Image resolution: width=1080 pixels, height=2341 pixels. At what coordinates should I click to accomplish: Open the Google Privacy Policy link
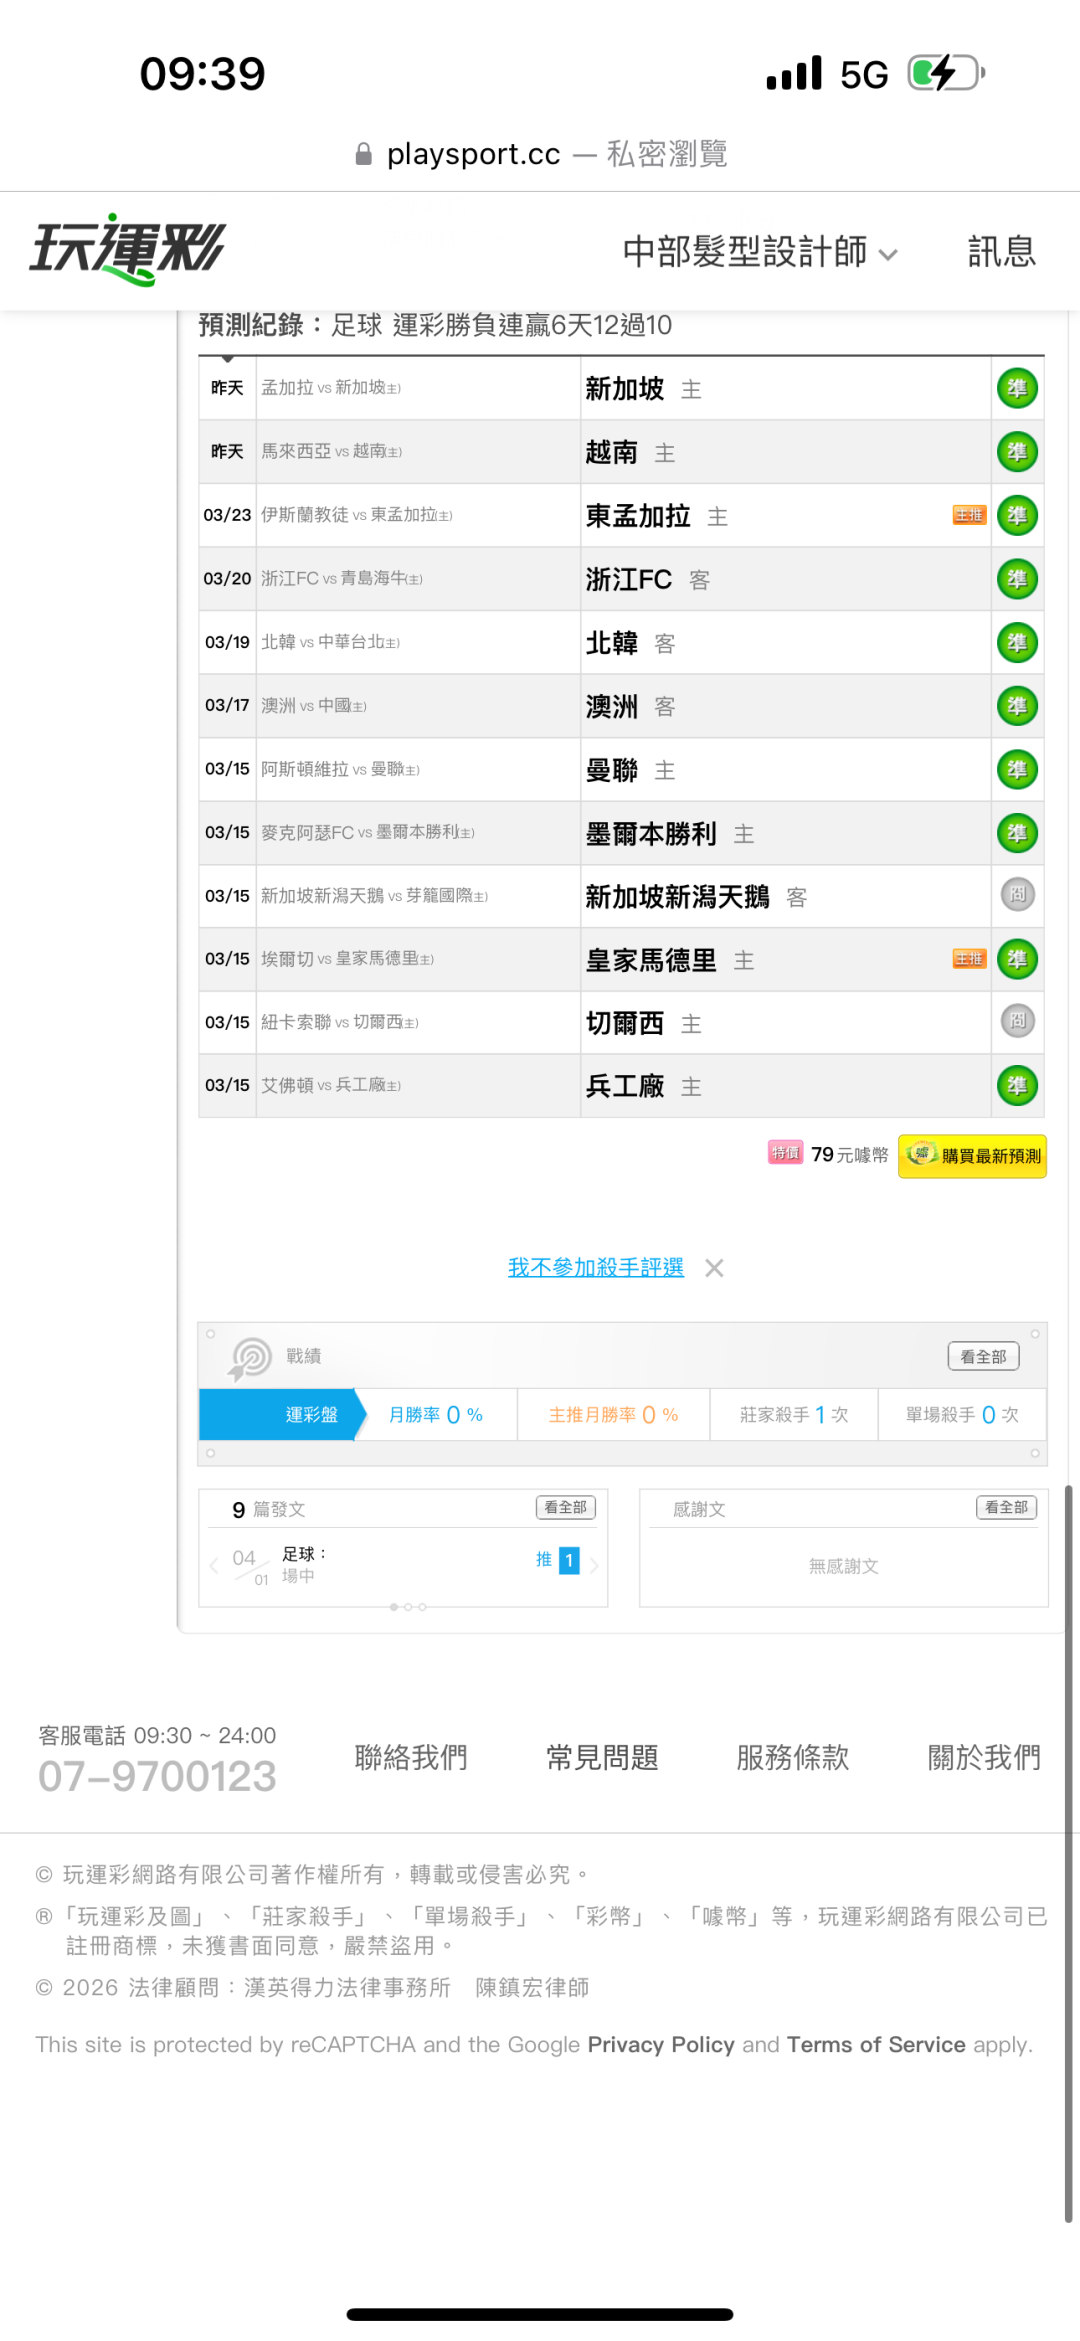click(x=661, y=2045)
